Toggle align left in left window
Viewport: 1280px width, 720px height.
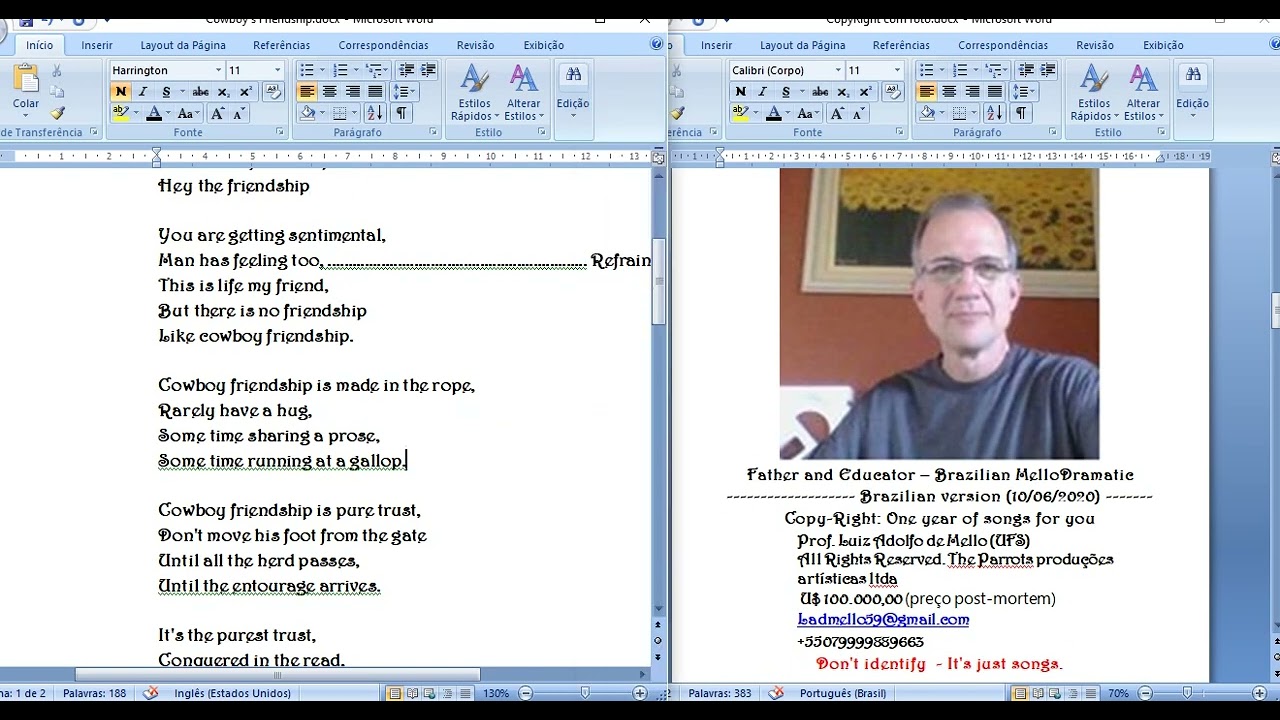click(x=307, y=92)
